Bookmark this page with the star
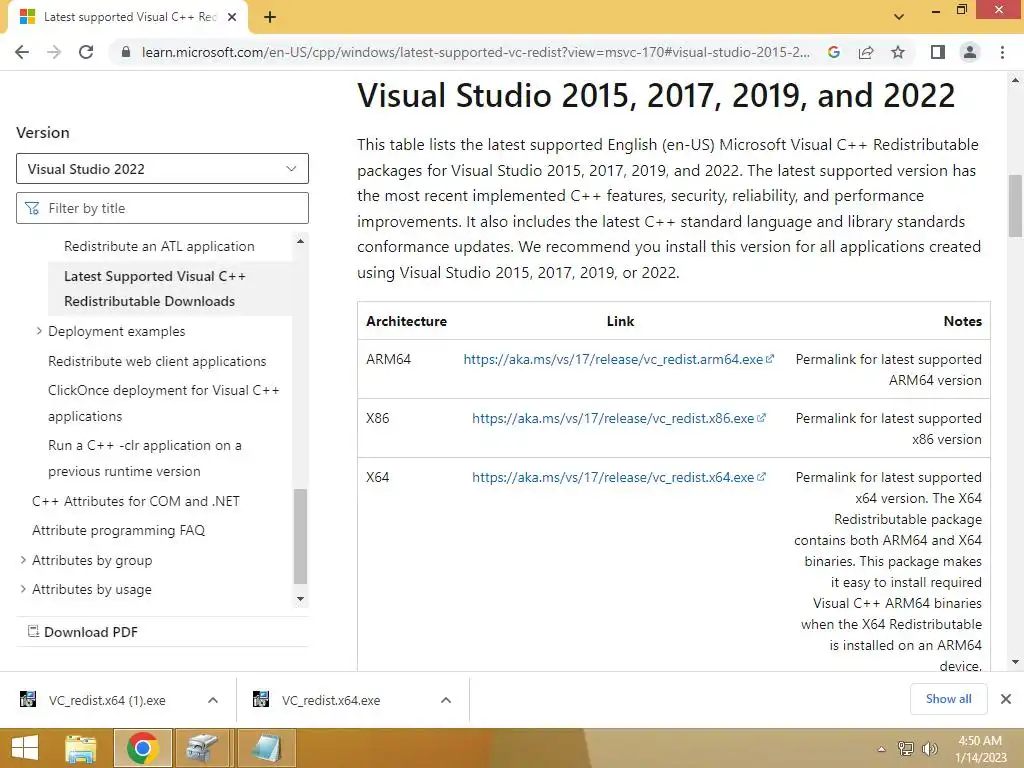 click(x=898, y=52)
